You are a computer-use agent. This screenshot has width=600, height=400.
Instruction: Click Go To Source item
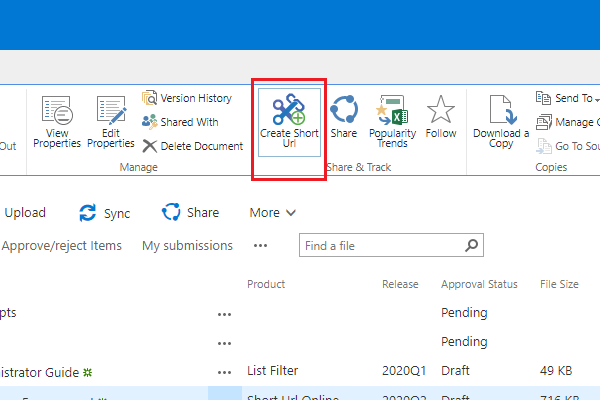568,146
